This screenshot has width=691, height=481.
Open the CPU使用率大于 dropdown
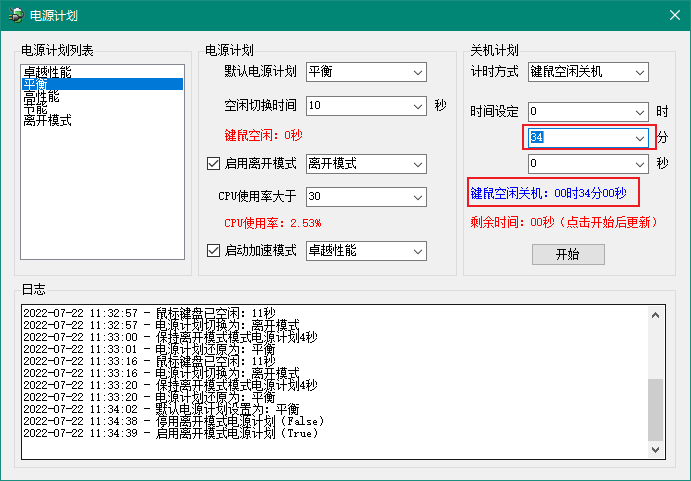point(366,197)
